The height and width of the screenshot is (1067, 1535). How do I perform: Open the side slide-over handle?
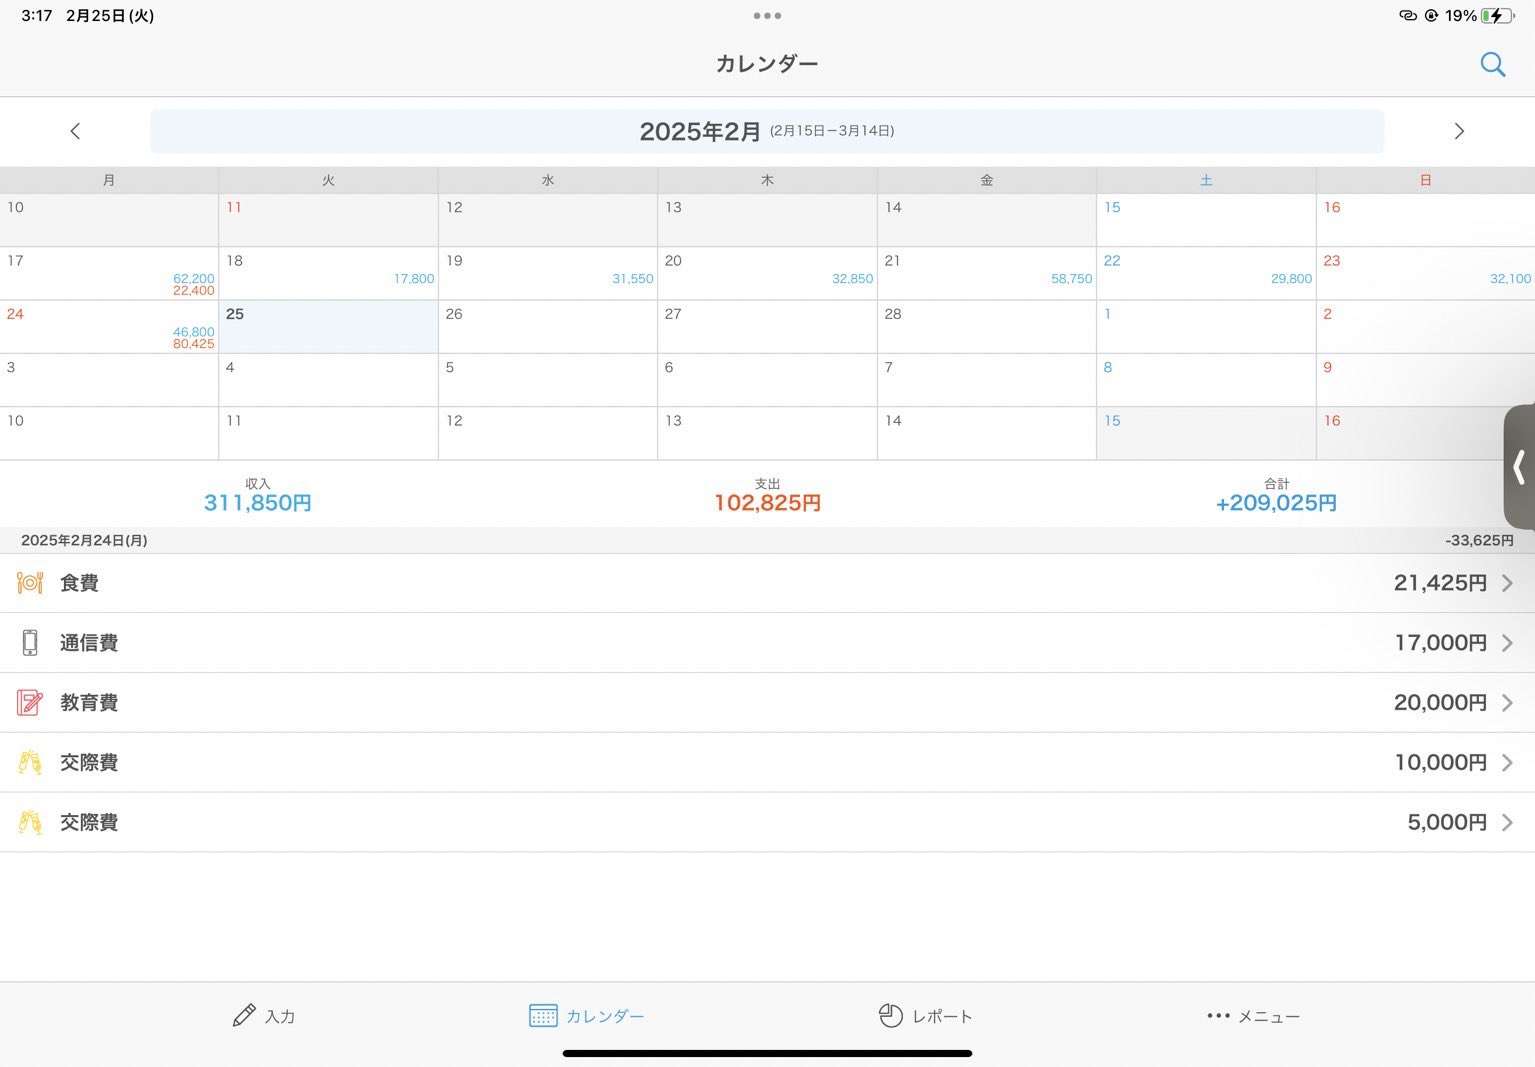pos(1519,466)
